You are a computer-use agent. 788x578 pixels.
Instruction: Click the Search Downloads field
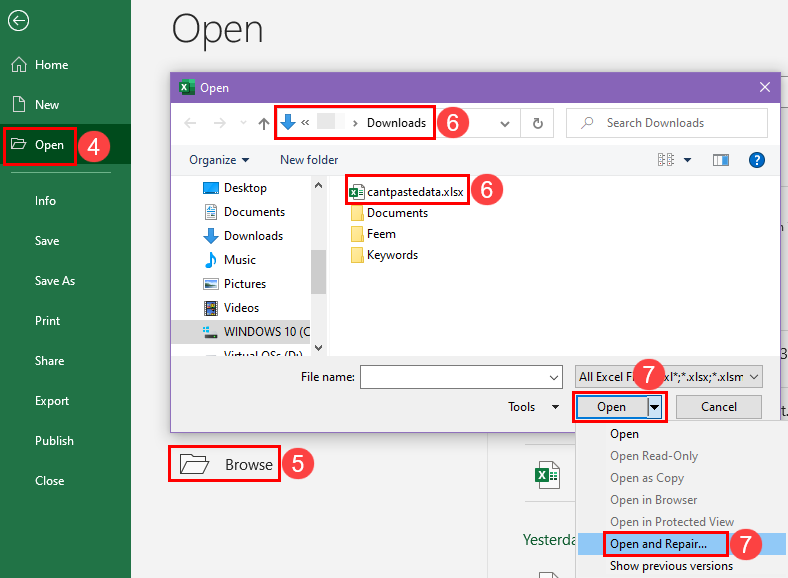[667, 123]
